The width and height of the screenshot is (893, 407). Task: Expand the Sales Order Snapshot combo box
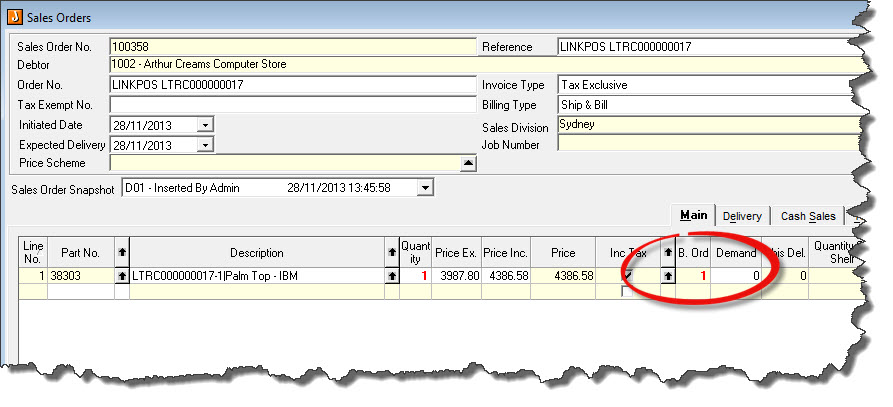click(x=425, y=187)
